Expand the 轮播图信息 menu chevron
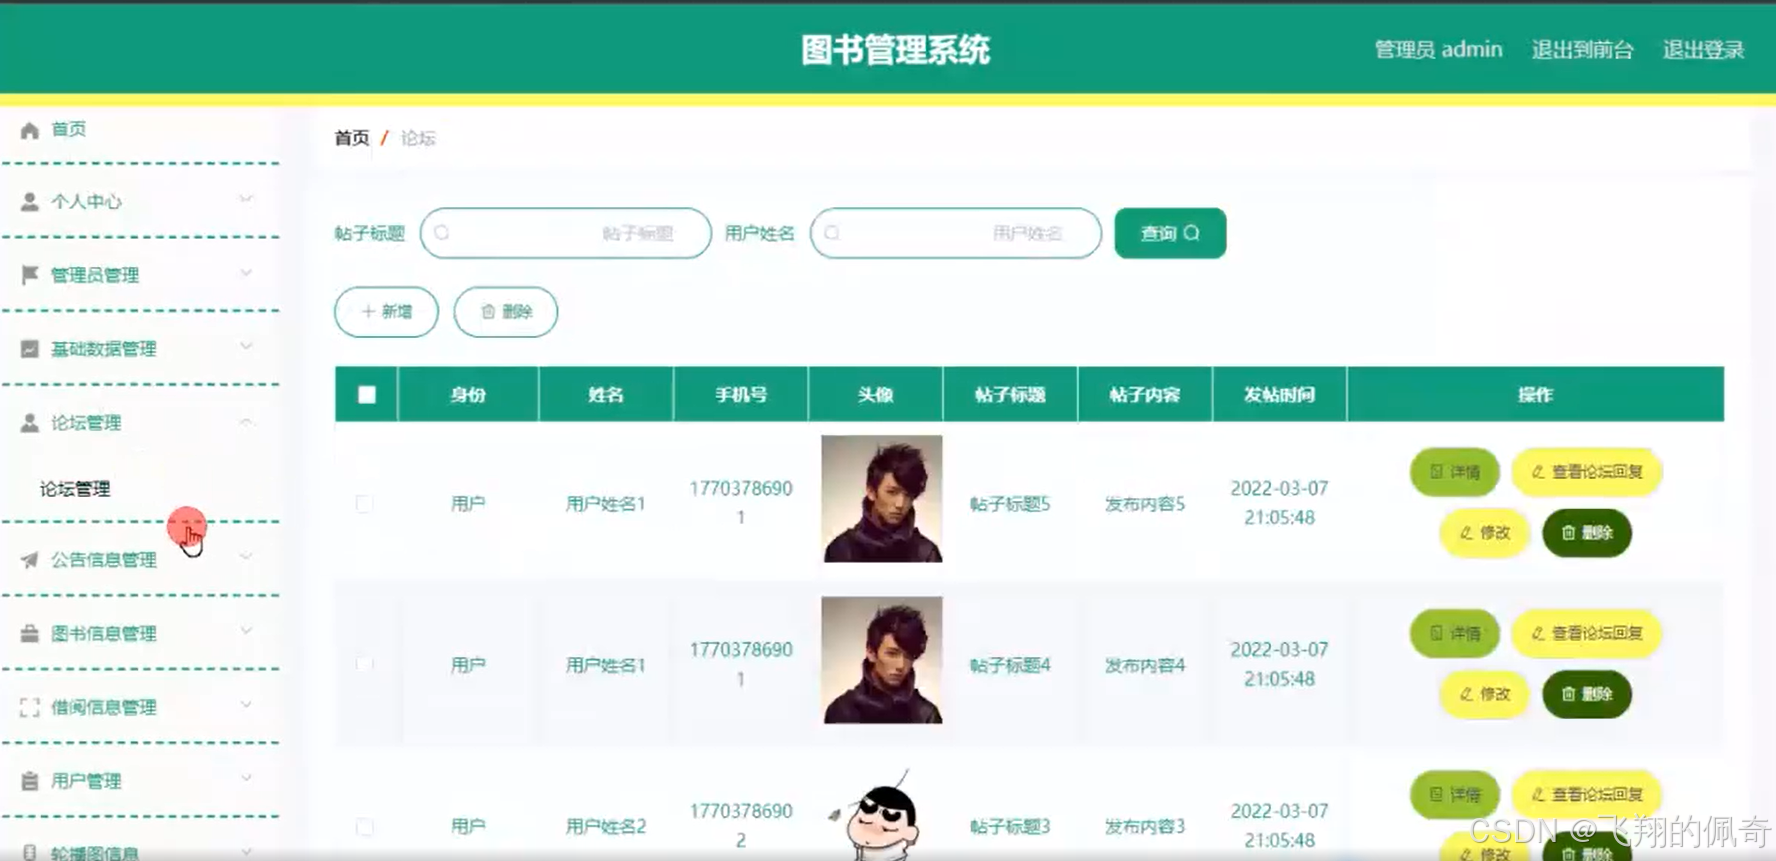 click(246, 850)
